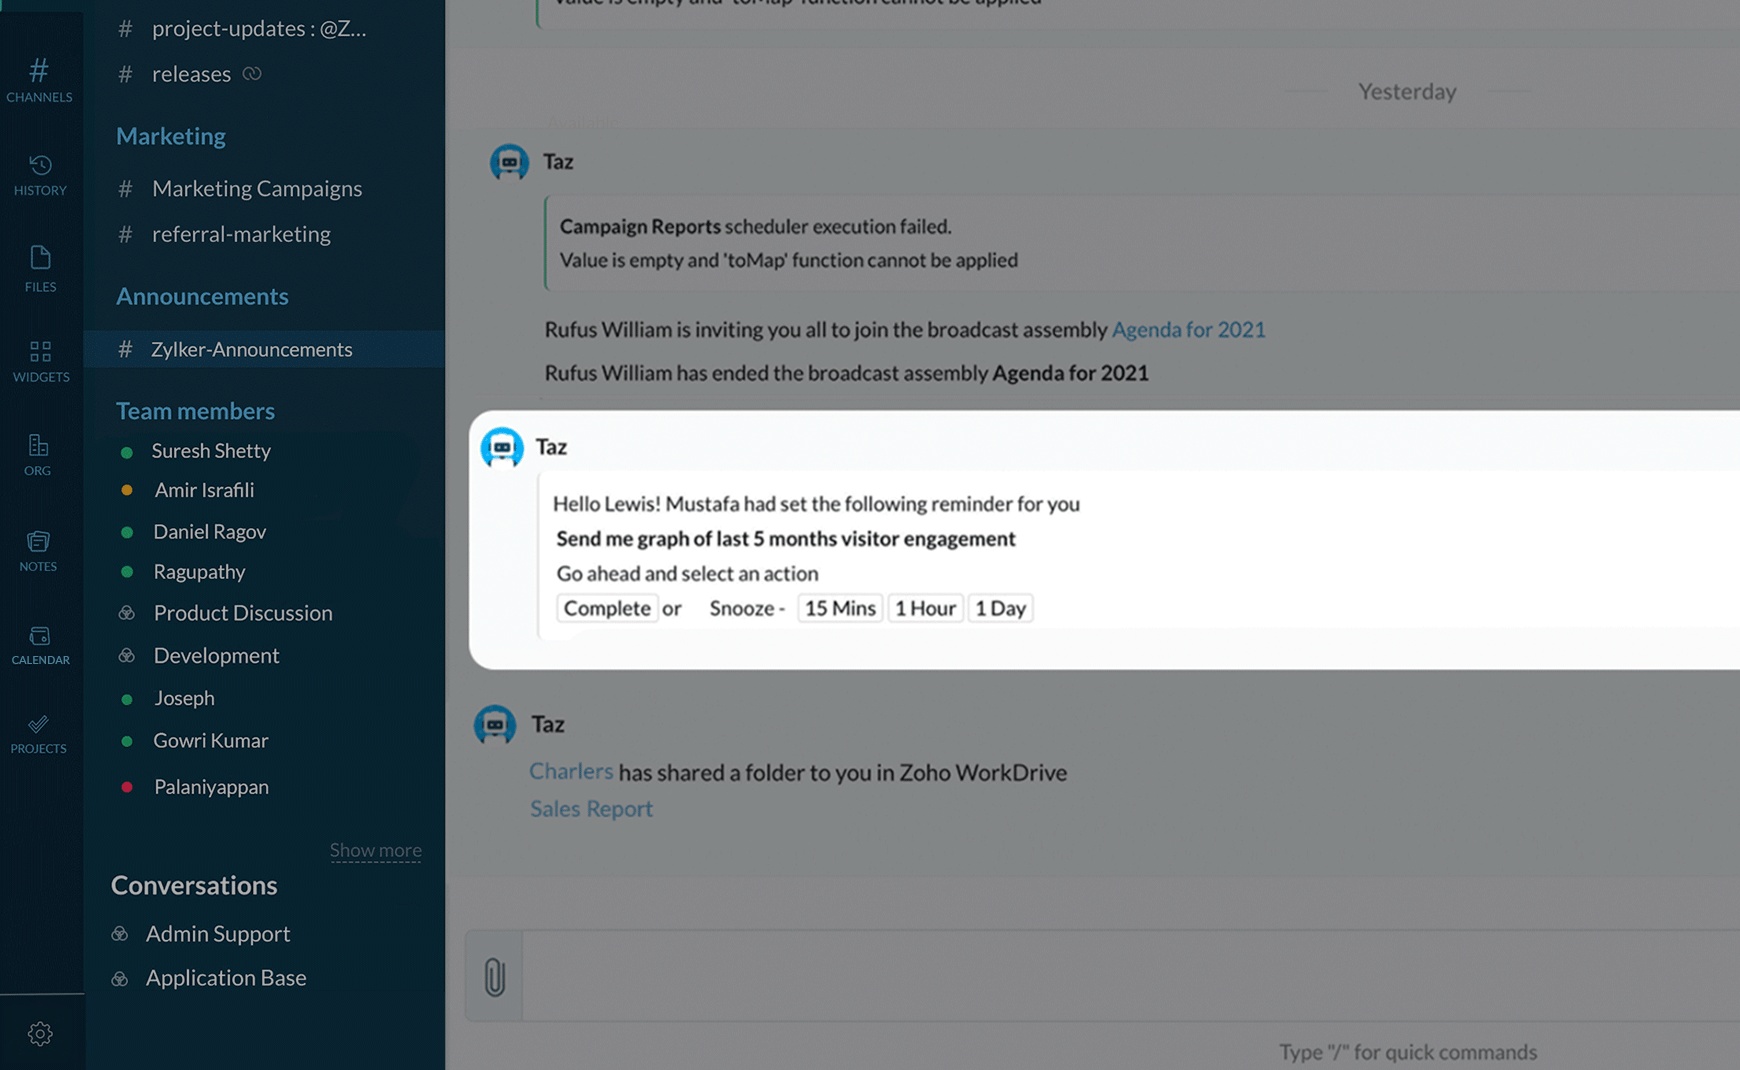The width and height of the screenshot is (1740, 1070).
Task: Click the 'Campaign Reports' bold text
Action: [x=640, y=226]
